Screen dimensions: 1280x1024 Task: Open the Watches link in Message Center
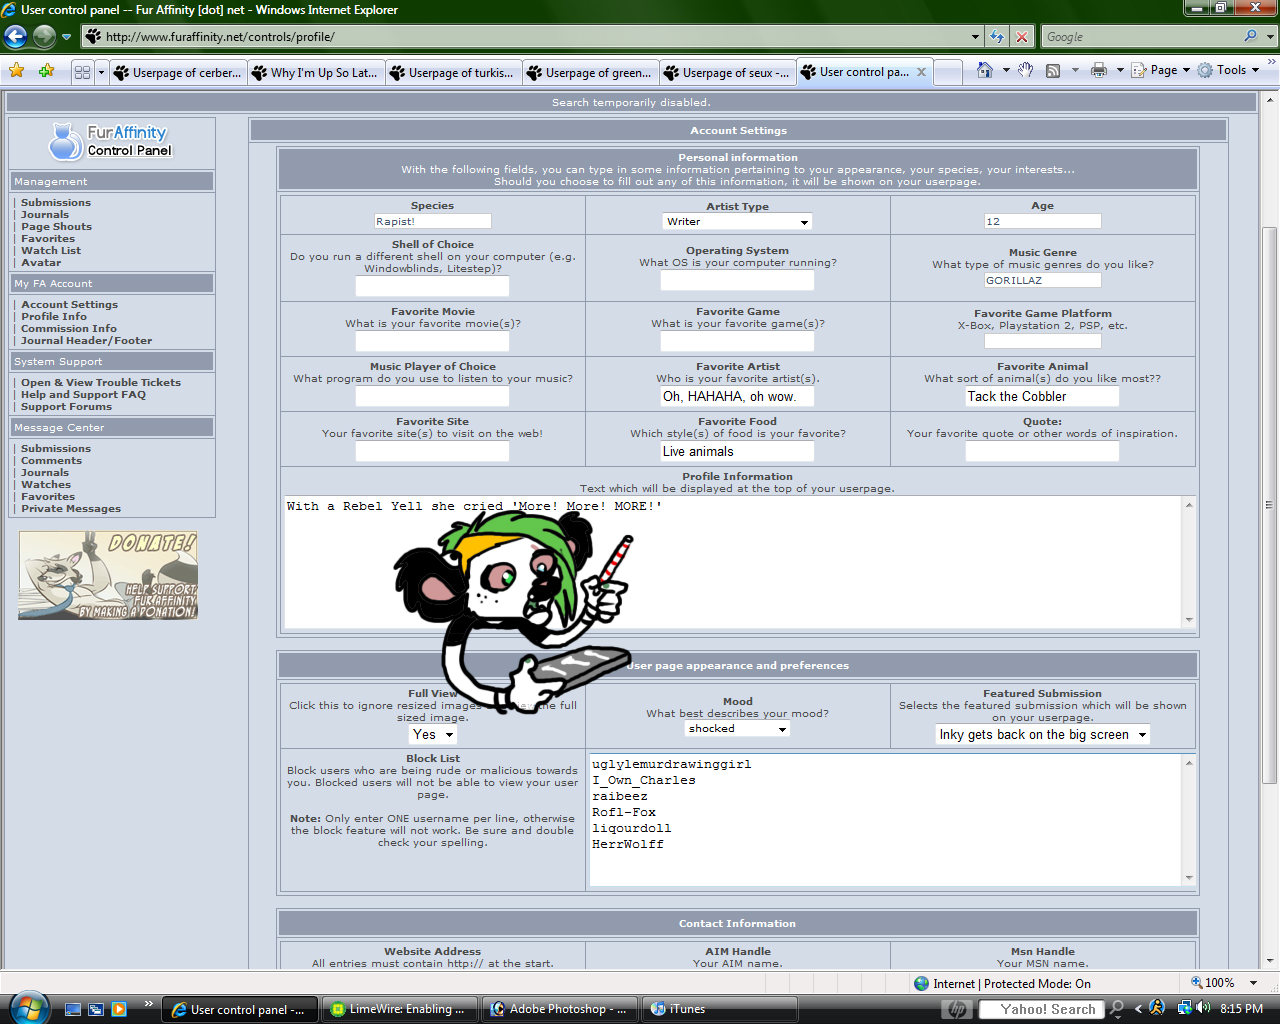coord(46,484)
